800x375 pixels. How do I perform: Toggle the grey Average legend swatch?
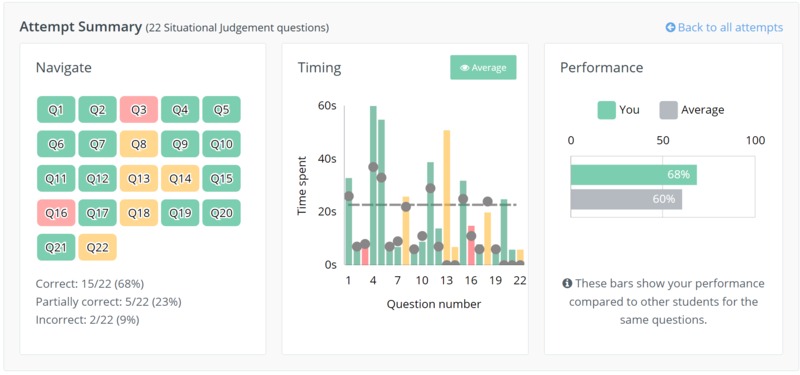[668, 110]
